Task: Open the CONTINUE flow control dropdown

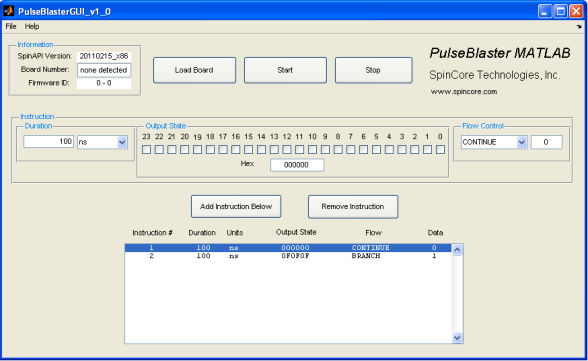Action: pyautogui.click(x=494, y=142)
